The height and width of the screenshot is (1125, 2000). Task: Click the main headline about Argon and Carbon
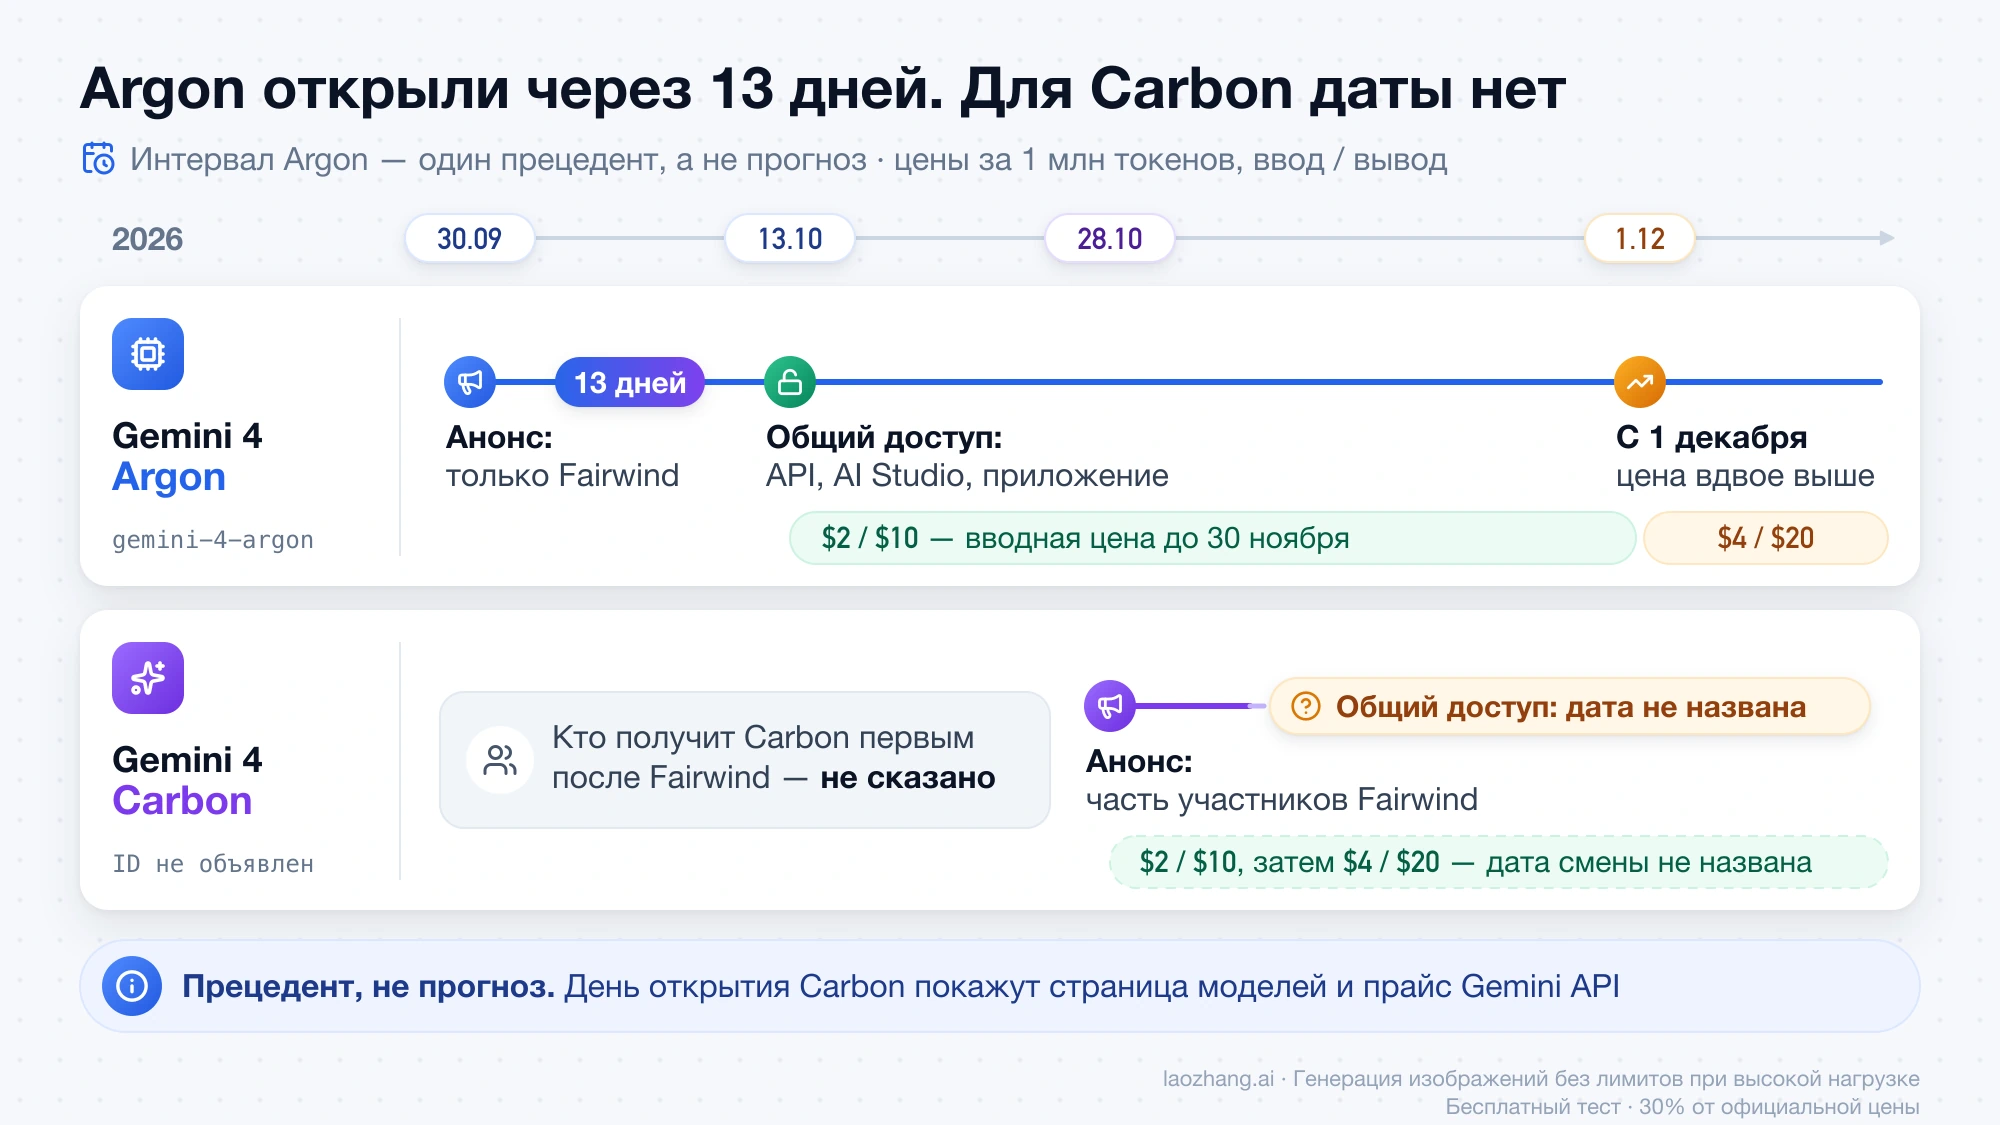point(822,89)
